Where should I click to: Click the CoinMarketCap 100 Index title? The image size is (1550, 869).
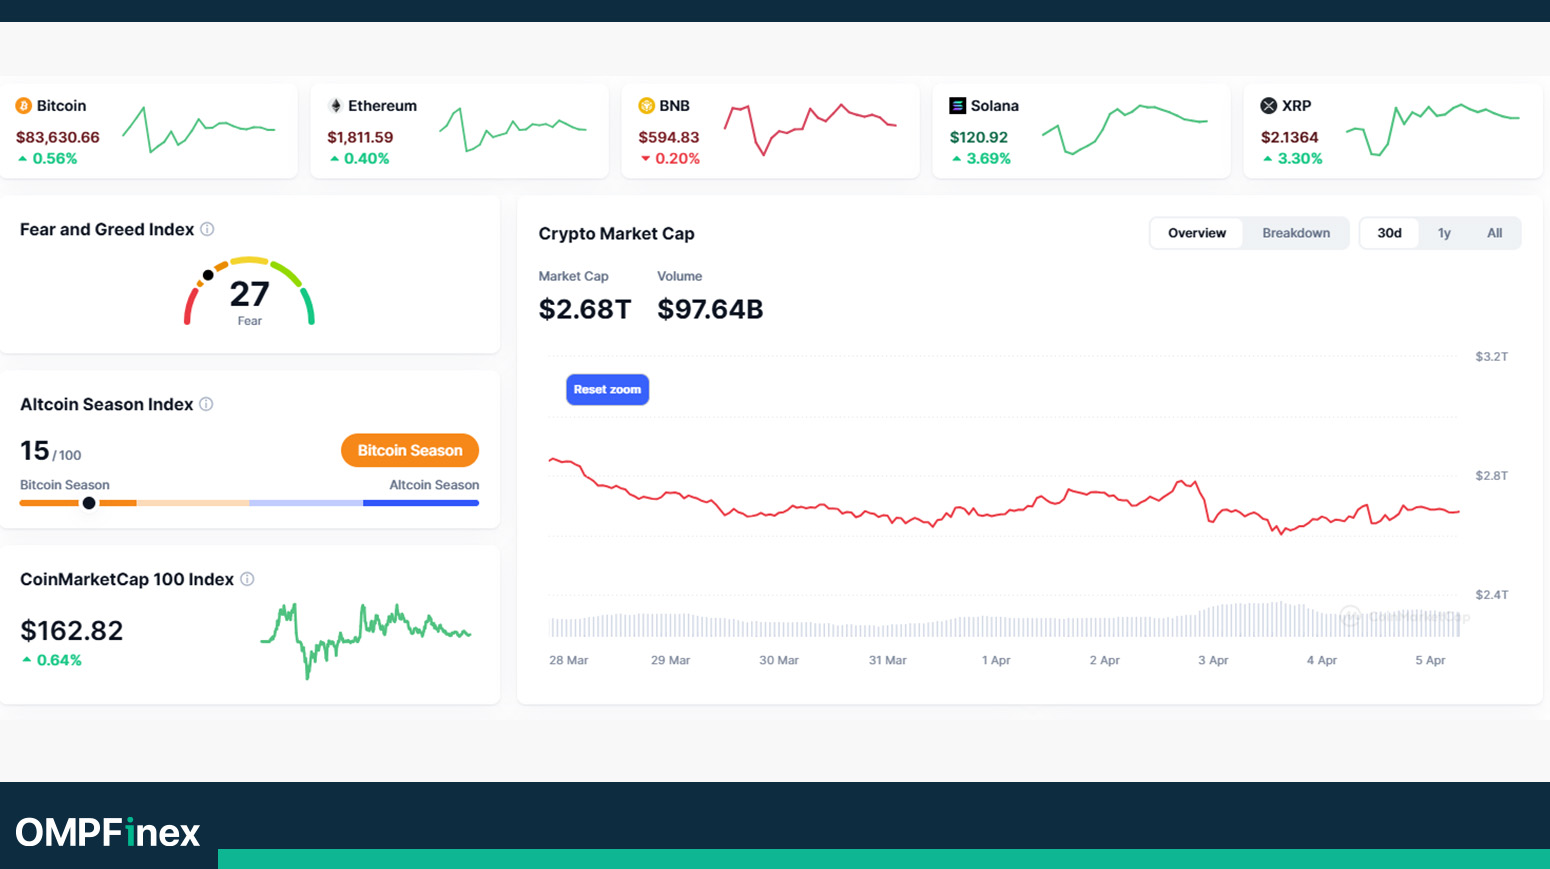coord(127,579)
